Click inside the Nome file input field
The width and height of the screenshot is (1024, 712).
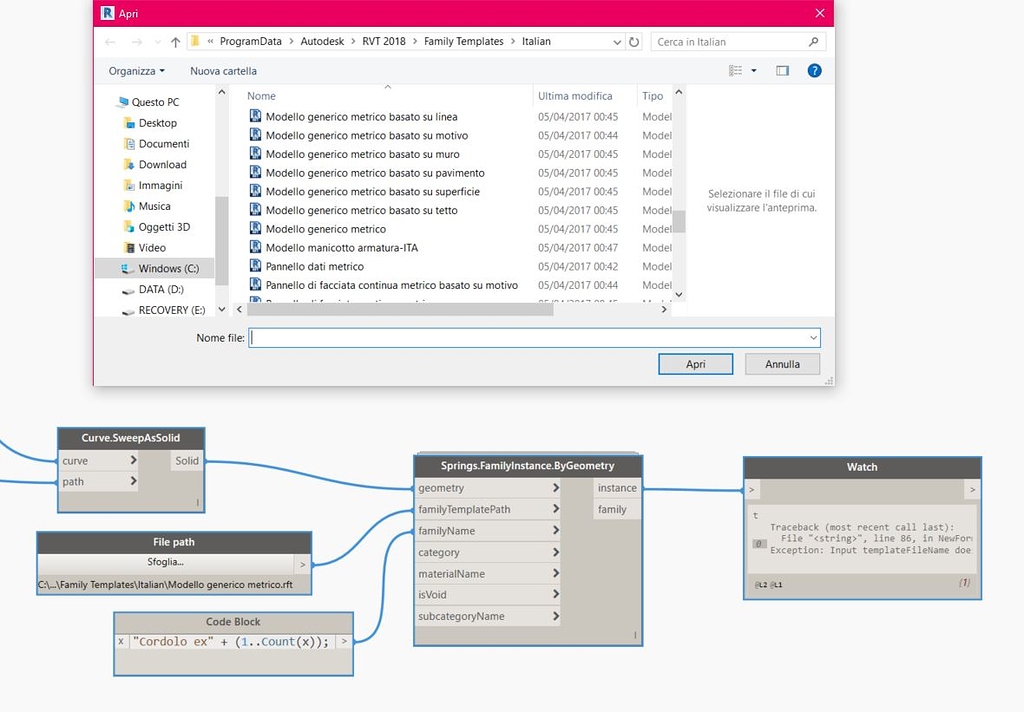pyautogui.click(x=500, y=337)
